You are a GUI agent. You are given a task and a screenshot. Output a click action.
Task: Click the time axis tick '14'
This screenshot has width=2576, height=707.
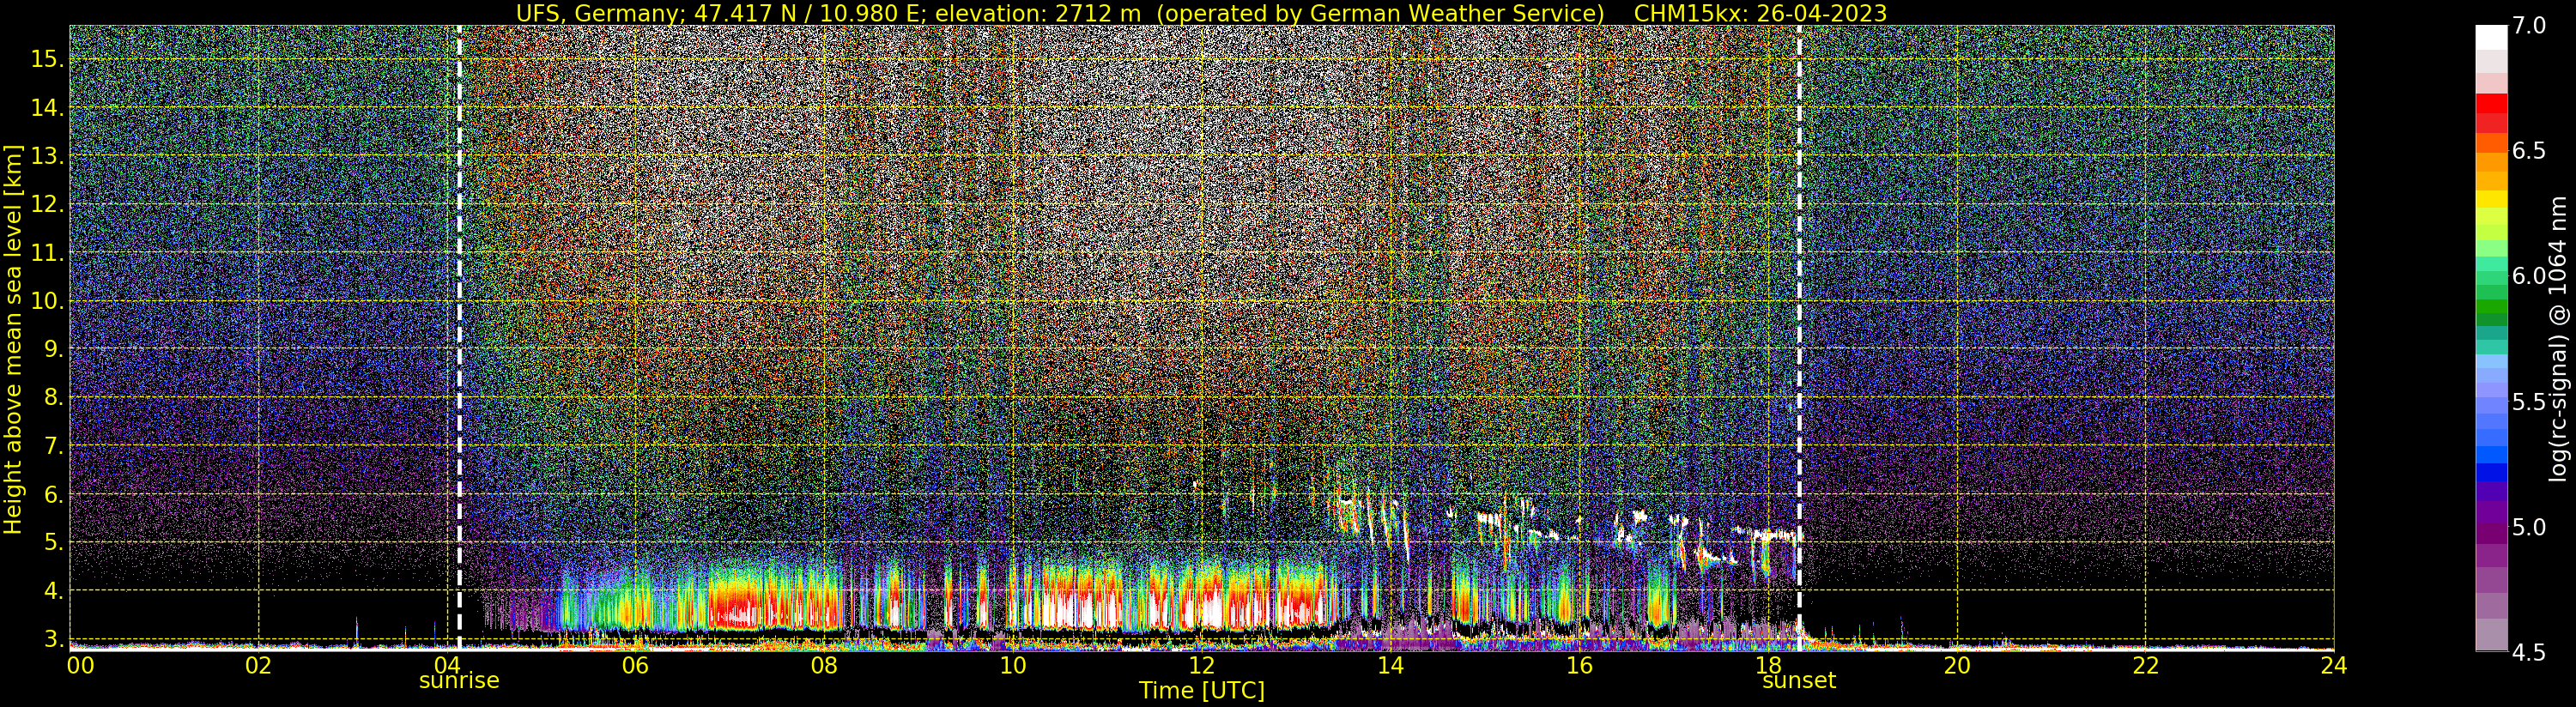[1390, 665]
